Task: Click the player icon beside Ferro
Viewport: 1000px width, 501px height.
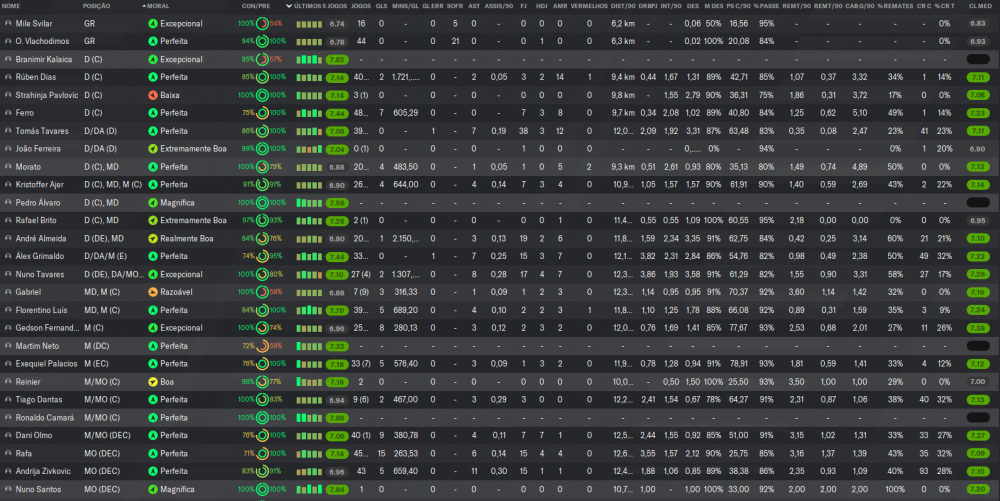Action: (8, 113)
